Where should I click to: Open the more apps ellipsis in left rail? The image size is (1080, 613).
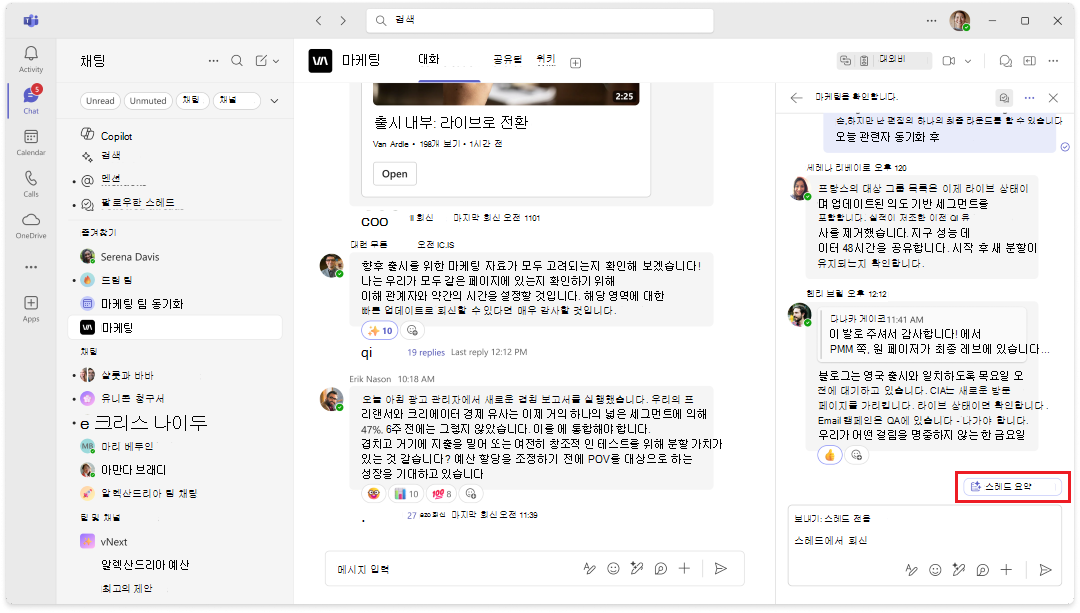pyautogui.click(x=31, y=267)
